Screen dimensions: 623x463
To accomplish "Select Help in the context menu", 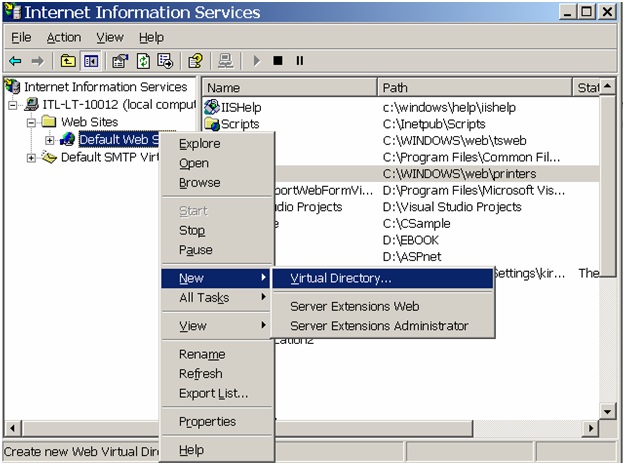I will tap(217, 449).
